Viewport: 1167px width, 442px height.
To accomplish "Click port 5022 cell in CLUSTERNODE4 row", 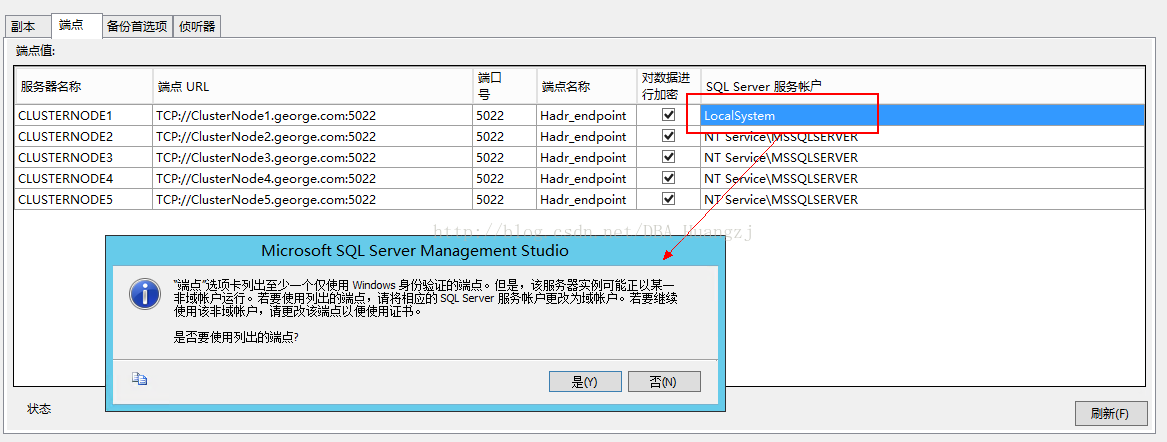I will [x=505, y=178].
